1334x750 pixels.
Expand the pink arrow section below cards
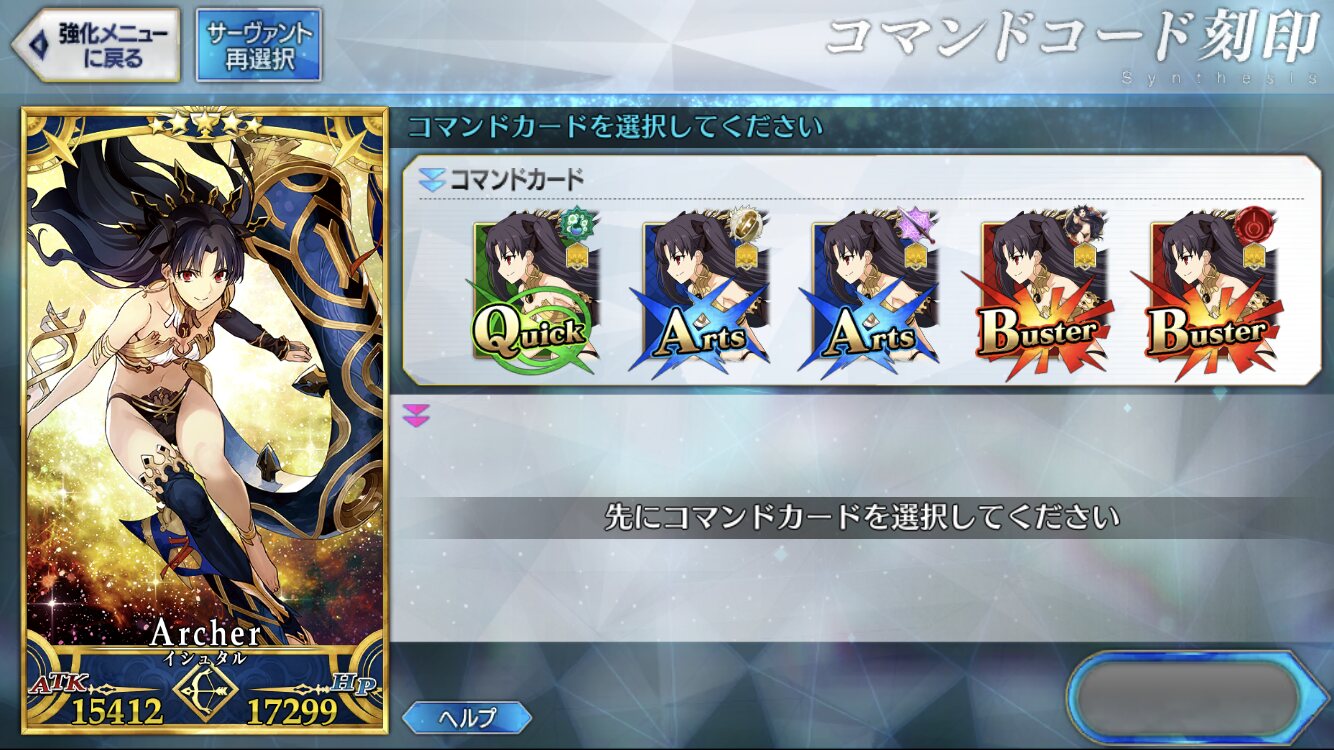415,415
